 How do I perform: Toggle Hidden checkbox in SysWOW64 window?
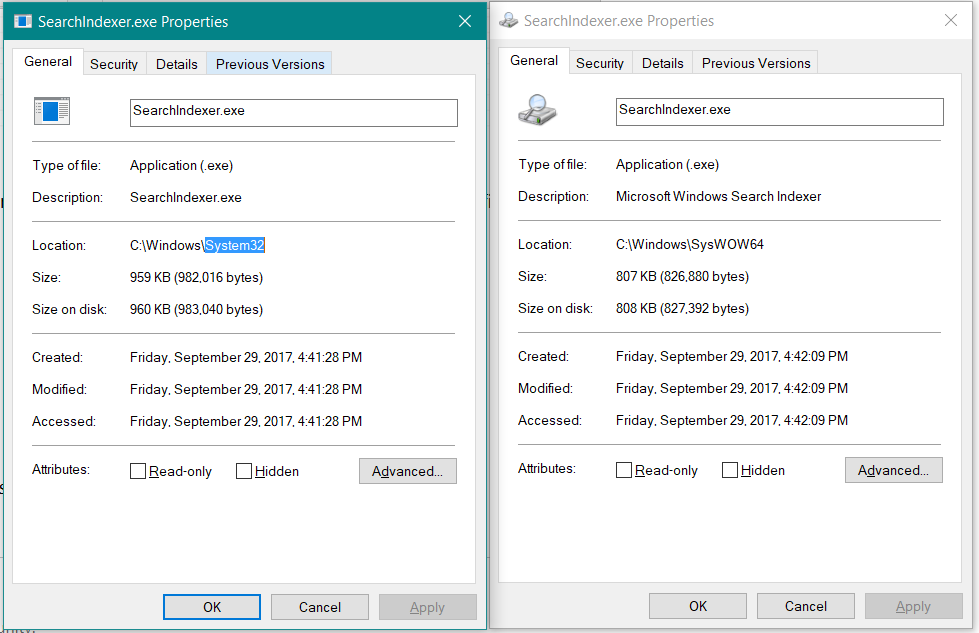(x=730, y=470)
